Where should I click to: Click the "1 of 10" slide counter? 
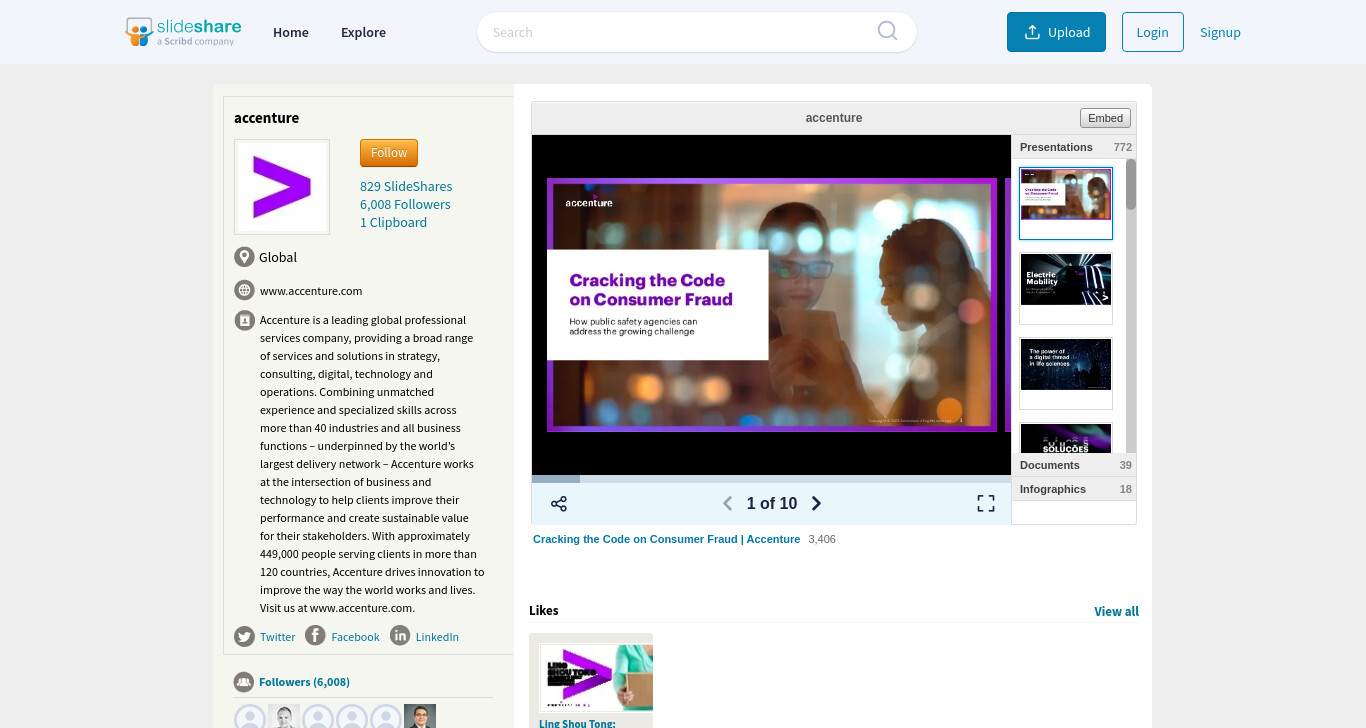(x=772, y=503)
